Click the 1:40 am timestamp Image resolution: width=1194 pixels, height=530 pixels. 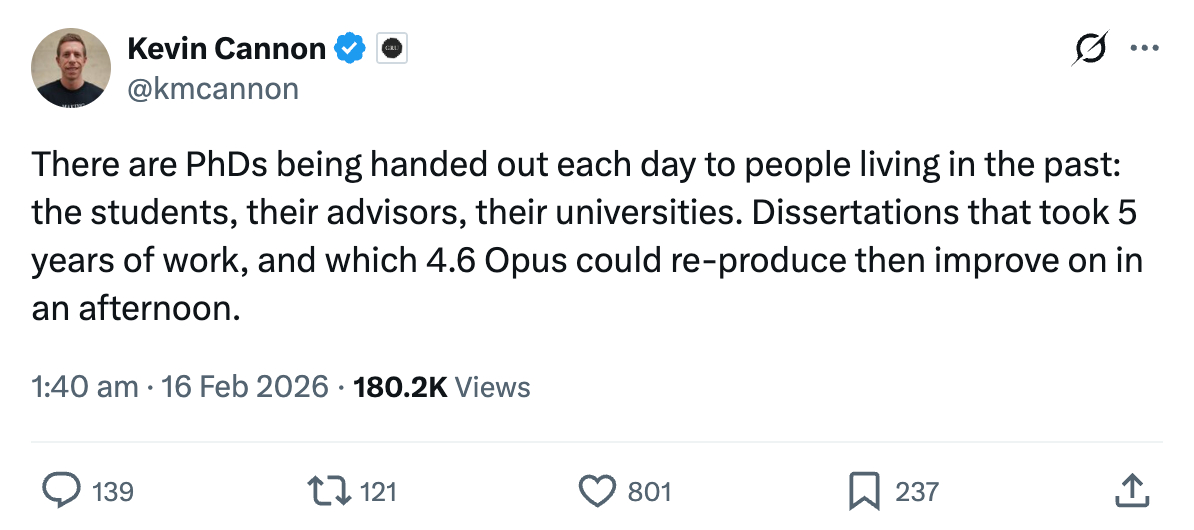85,386
